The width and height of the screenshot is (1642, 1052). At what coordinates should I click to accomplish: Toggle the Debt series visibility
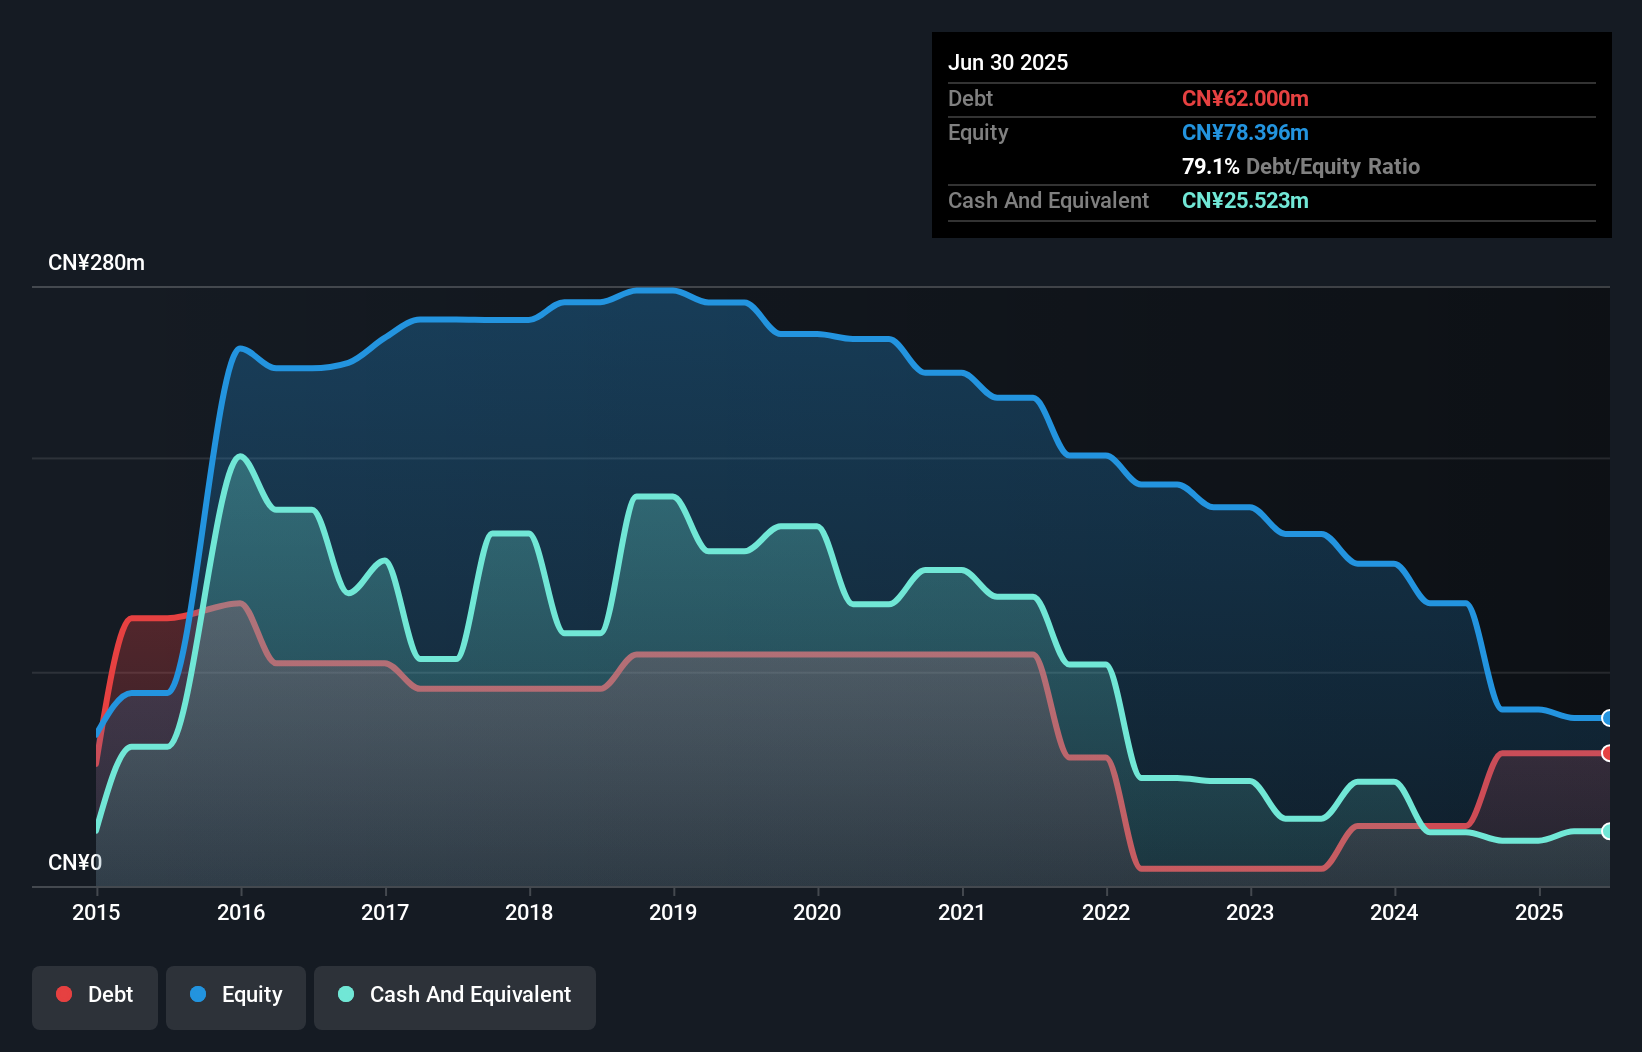click(94, 994)
